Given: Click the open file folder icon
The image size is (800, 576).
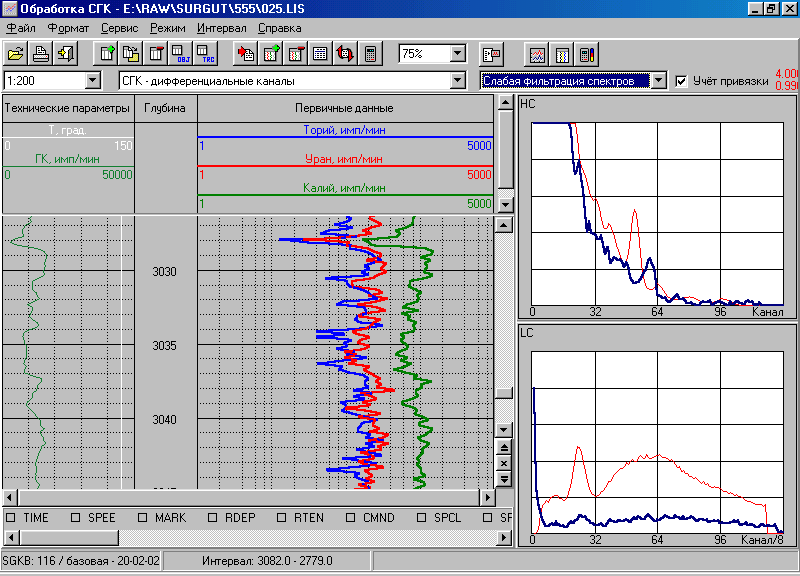Looking at the screenshot, I should [16, 53].
